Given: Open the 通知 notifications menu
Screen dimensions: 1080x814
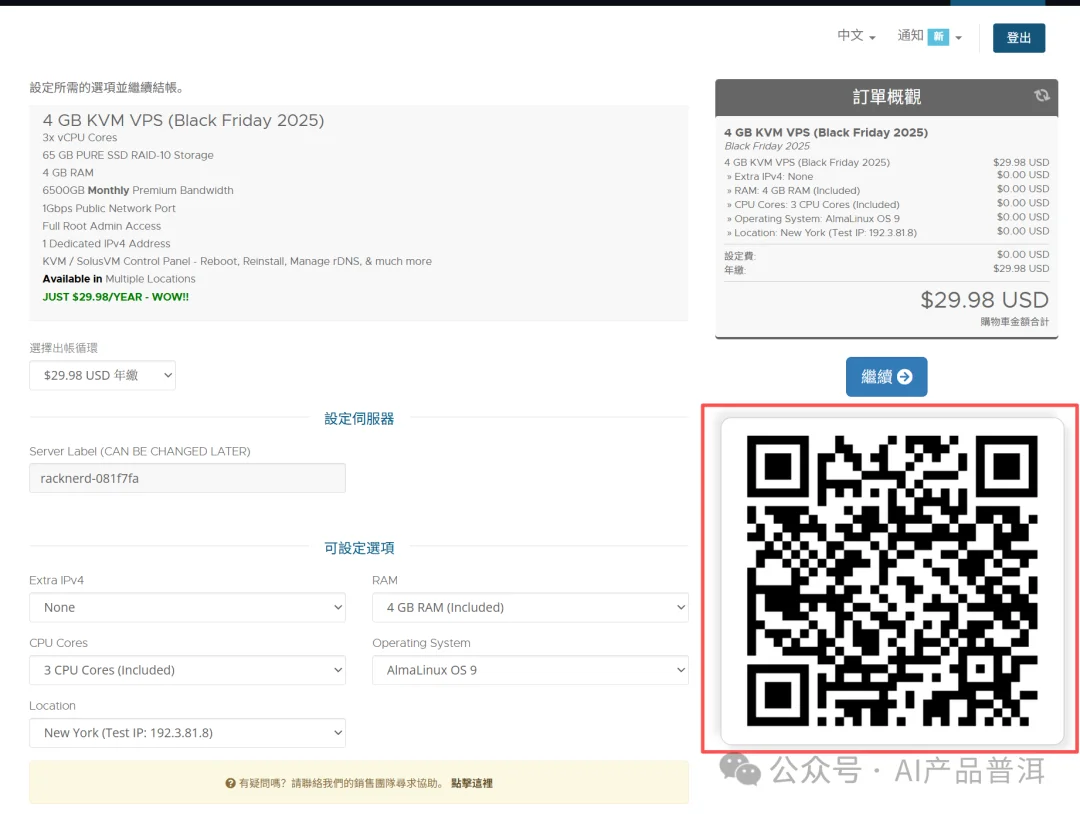Looking at the screenshot, I should point(929,36).
